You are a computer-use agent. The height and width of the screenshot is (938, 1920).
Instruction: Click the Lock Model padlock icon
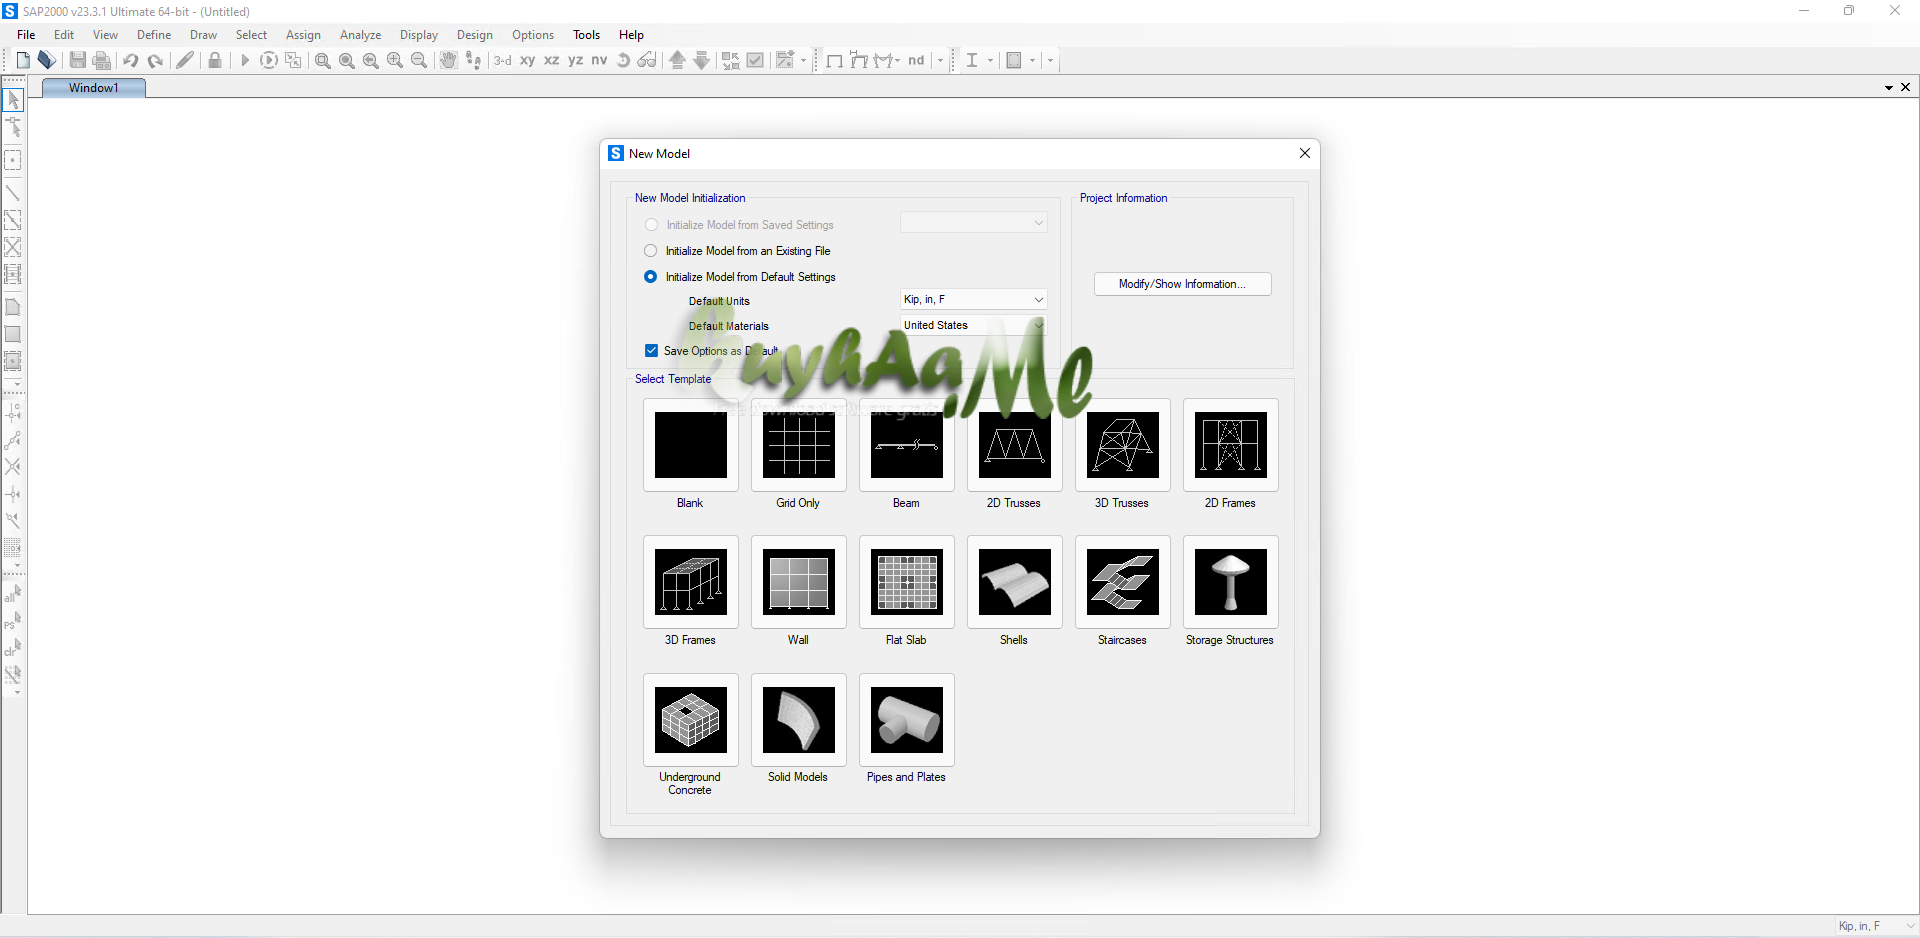tap(215, 60)
